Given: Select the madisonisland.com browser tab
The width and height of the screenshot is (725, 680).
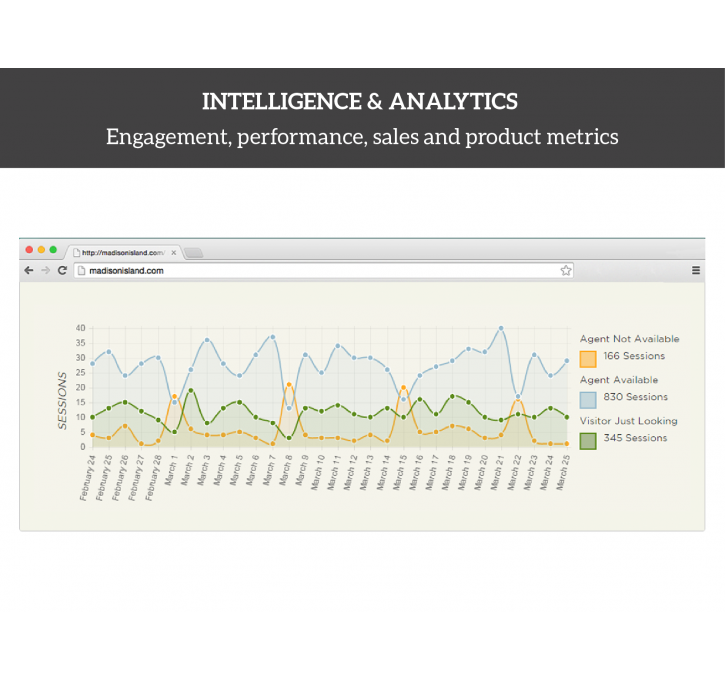Looking at the screenshot, I should pyautogui.click(x=123, y=252).
